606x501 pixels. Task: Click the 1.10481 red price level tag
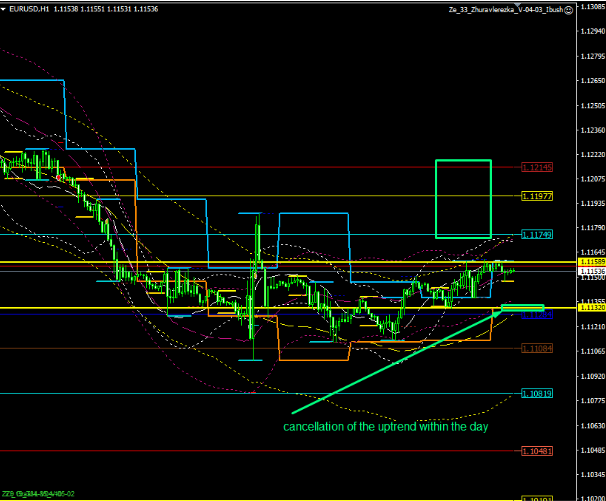tap(537, 451)
